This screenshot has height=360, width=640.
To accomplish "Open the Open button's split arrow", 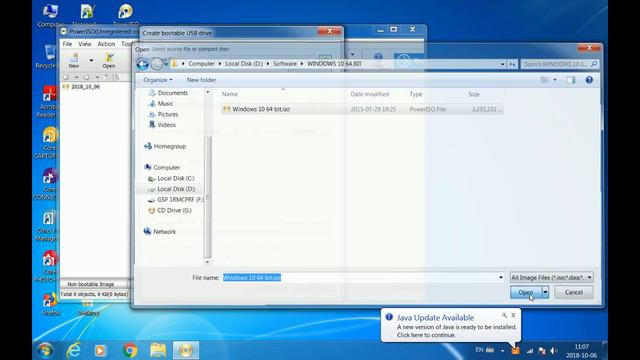I will pyautogui.click(x=545, y=292).
